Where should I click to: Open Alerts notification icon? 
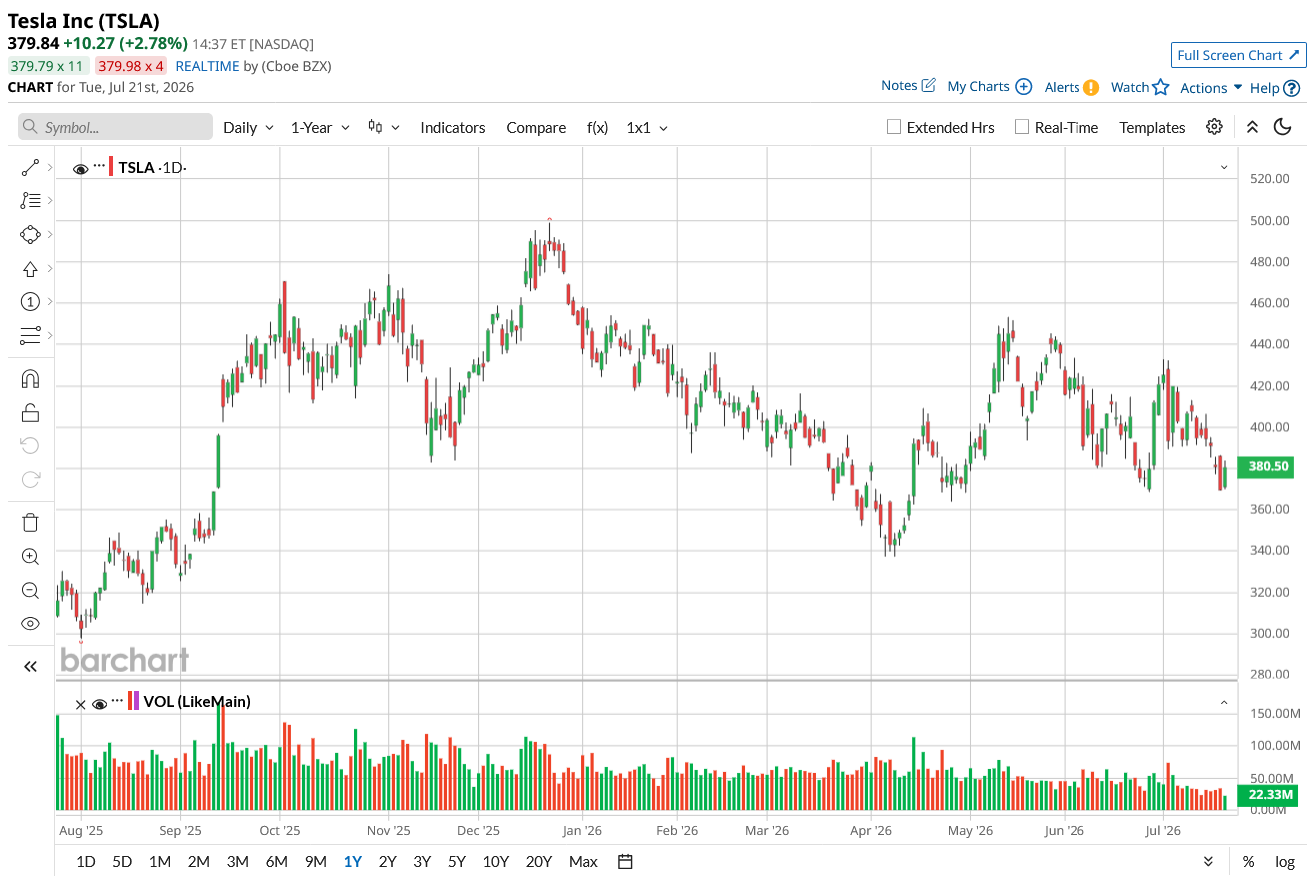tap(1091, 87)
